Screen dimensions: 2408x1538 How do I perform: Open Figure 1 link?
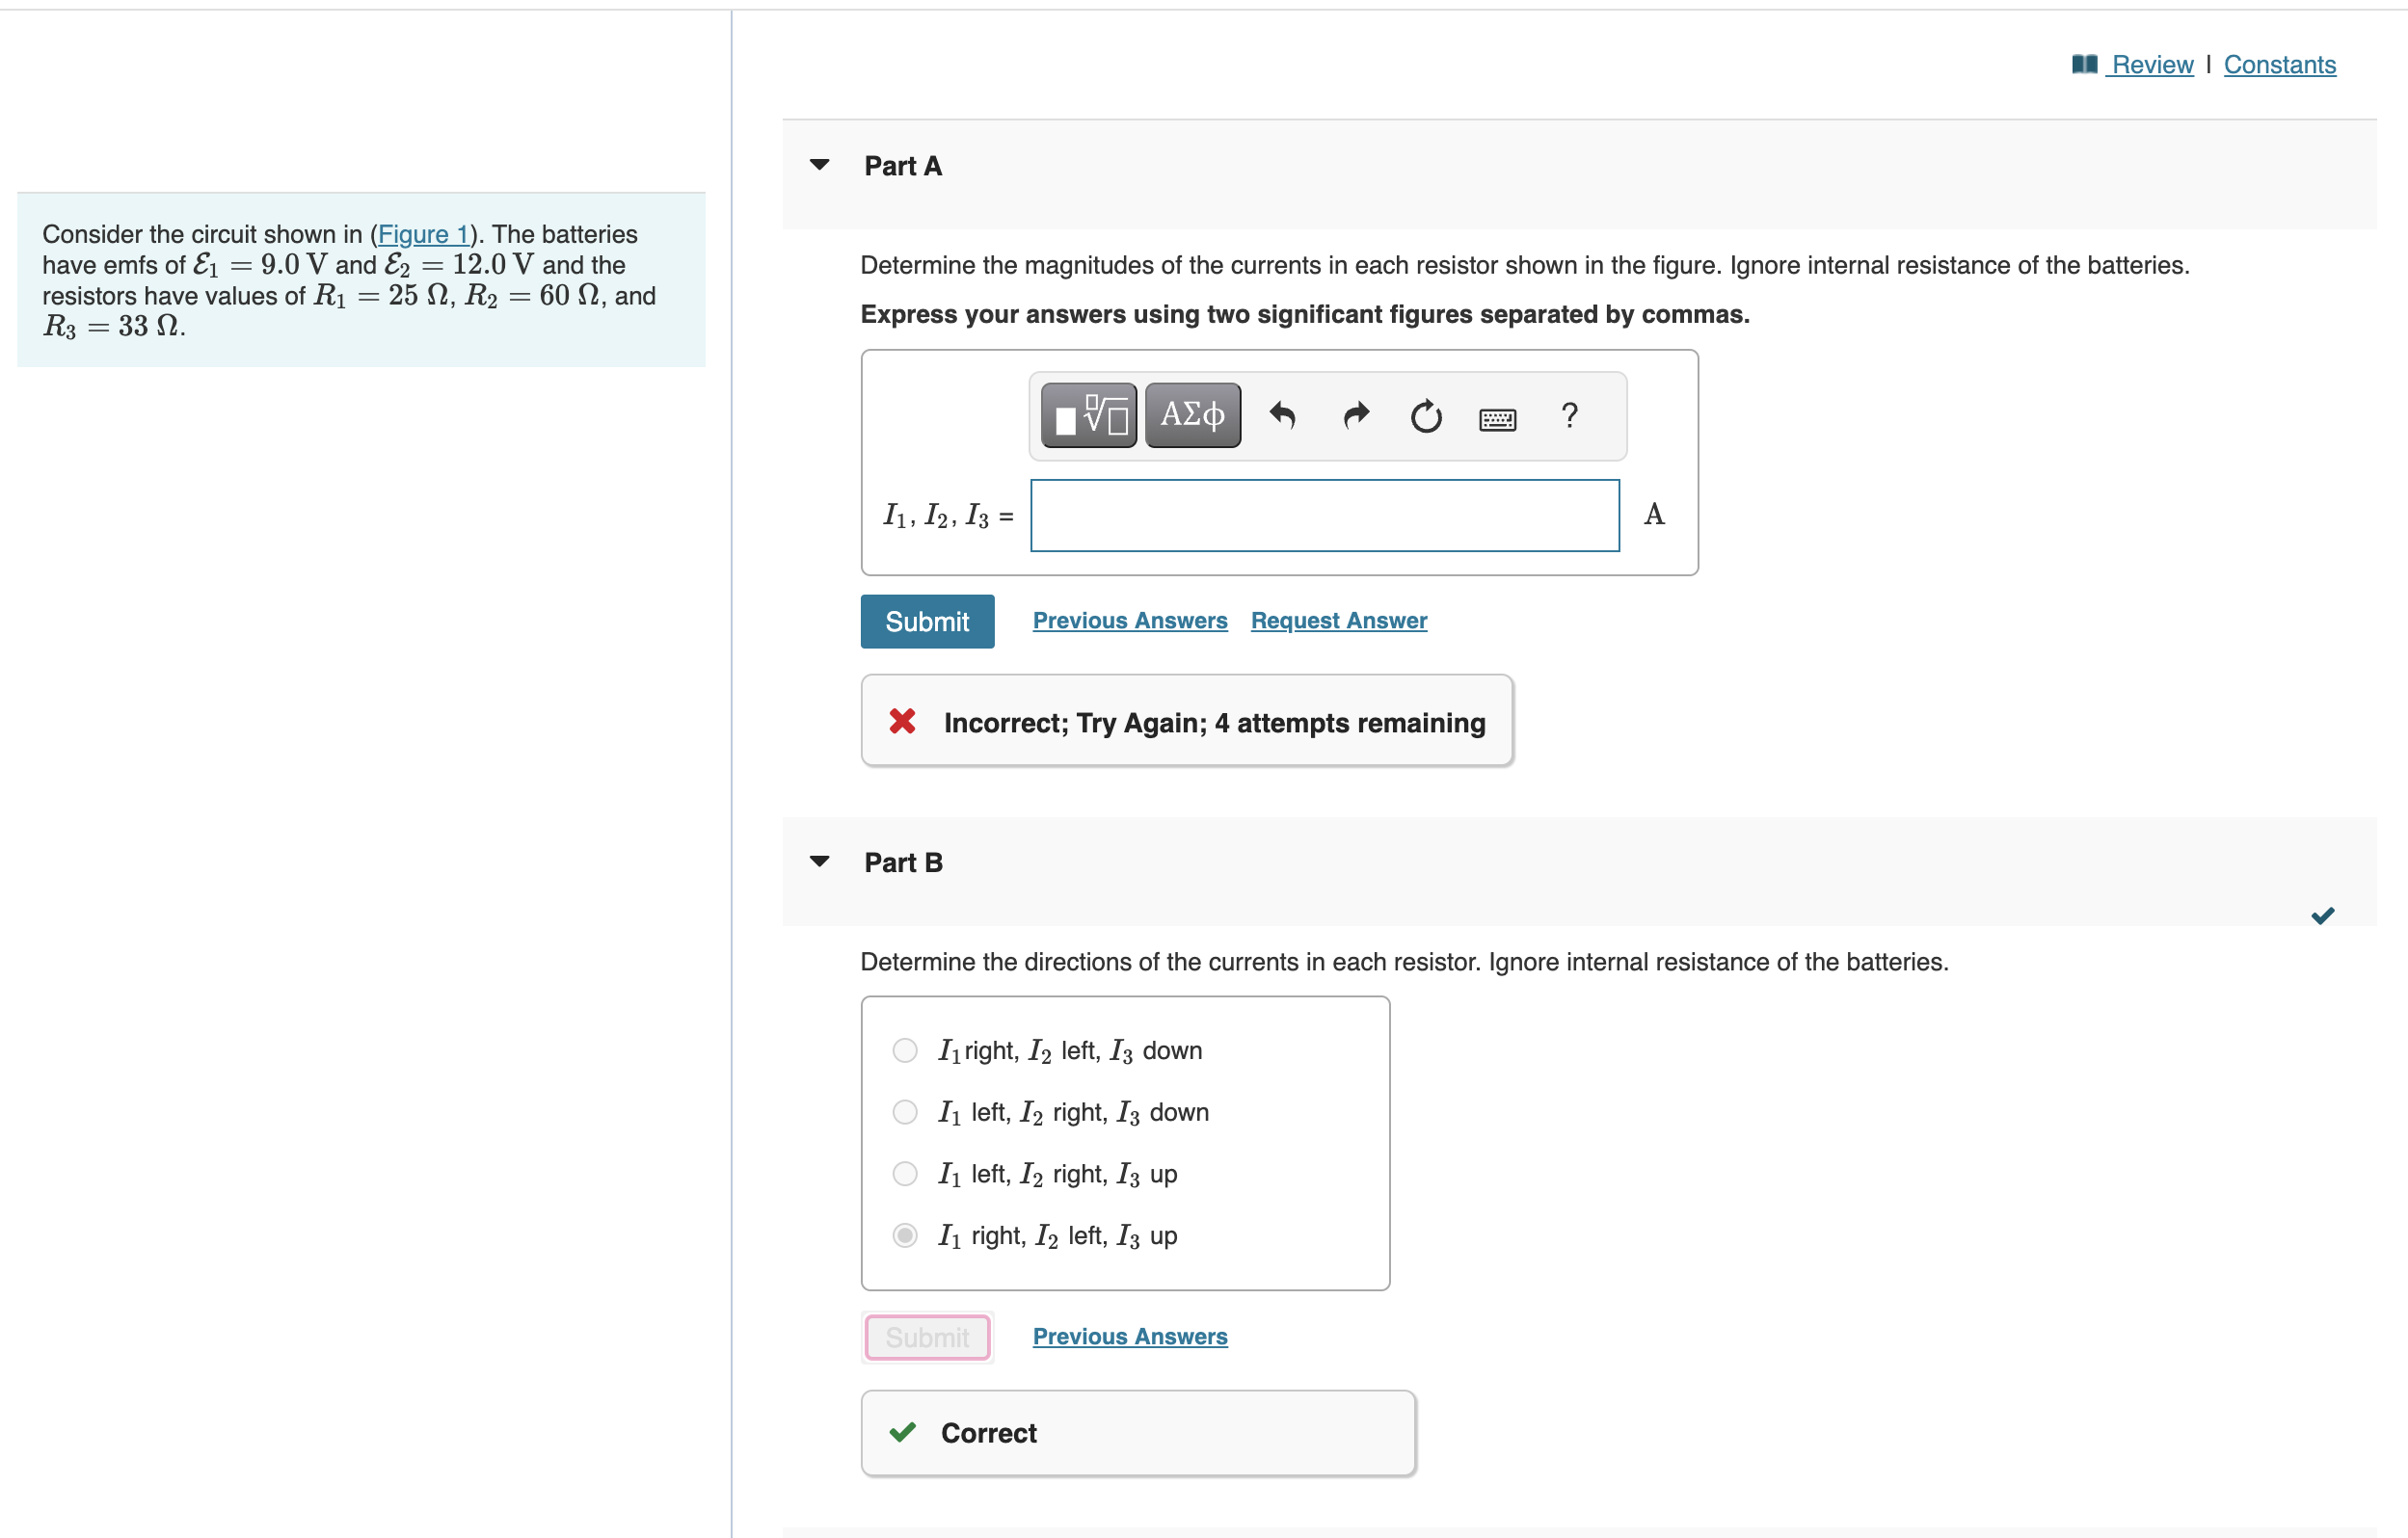[x=424, y=234]
